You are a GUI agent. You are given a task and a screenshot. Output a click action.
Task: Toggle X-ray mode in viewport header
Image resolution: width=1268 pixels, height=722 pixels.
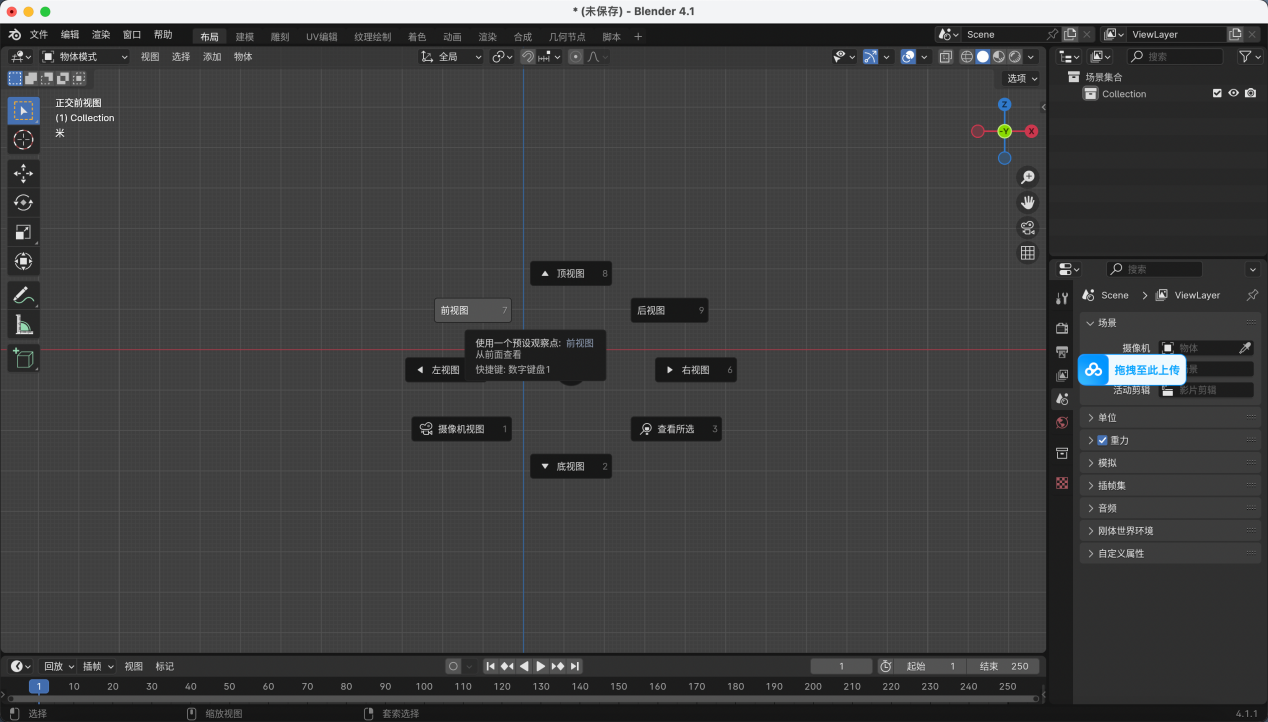tap(946, 57)
